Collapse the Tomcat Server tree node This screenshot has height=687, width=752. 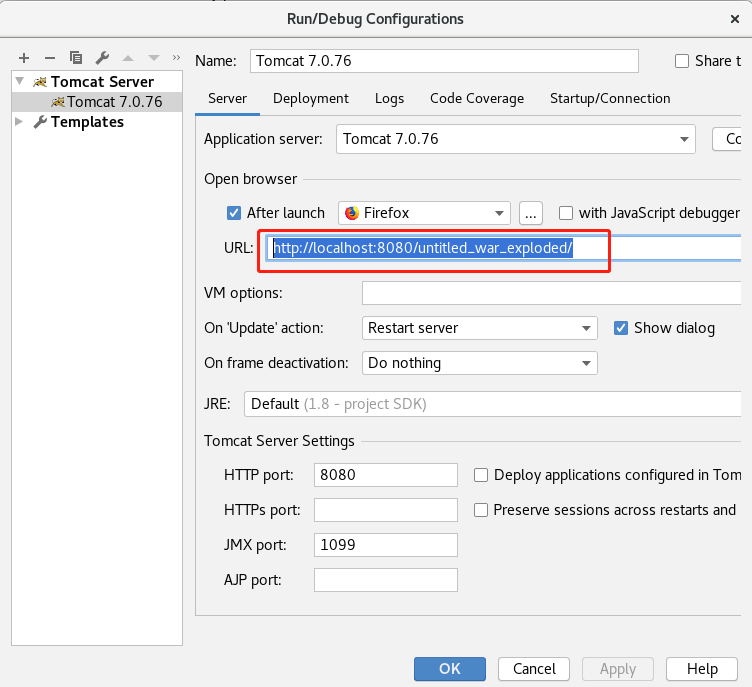point(20,81)
